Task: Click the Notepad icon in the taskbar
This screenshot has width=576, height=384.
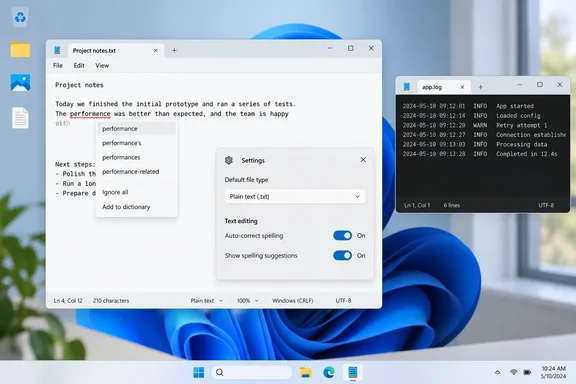Action: [353, 372]
